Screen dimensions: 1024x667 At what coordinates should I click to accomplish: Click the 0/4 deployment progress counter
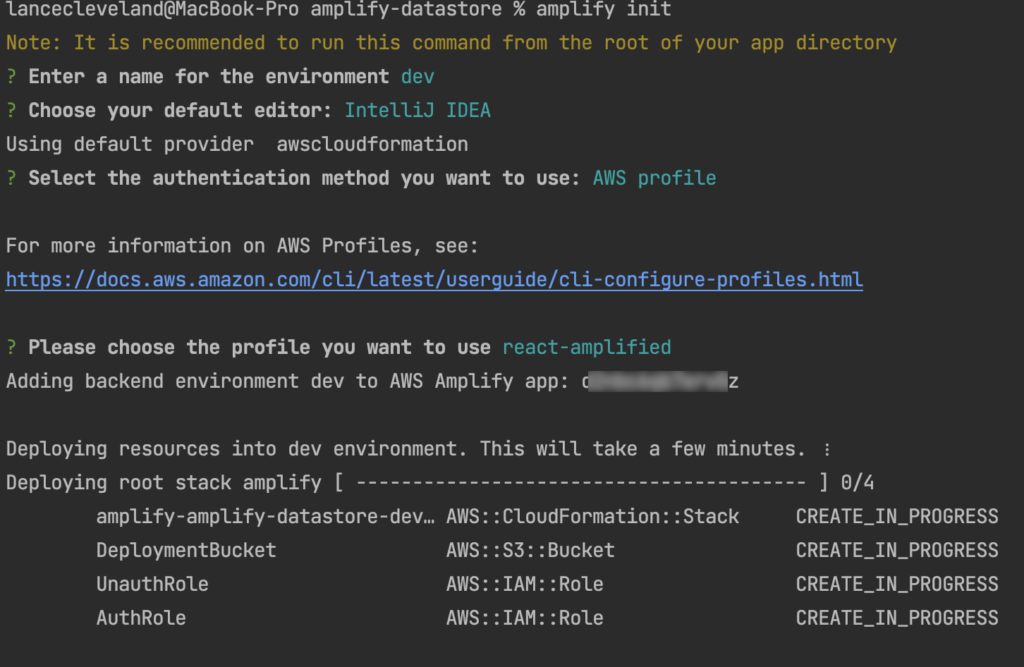857,483
